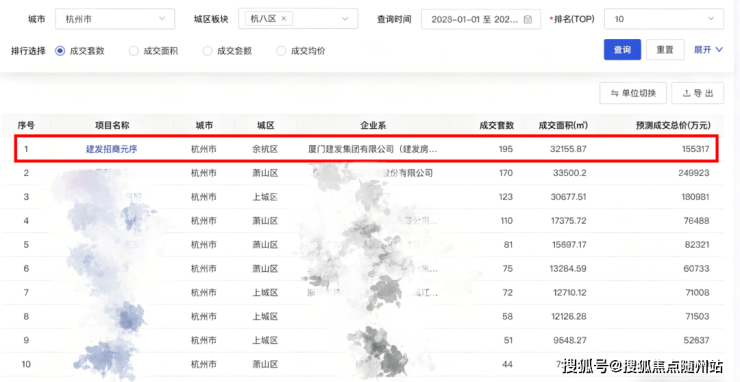Screen dimensions: 740x382
Task: Open the 建发招商元序 project link
Action: 111,149
